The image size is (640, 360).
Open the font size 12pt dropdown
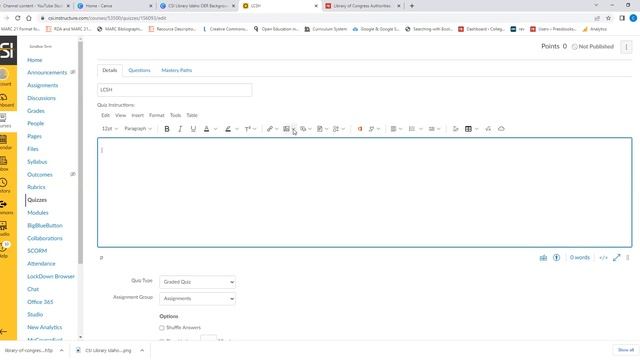point(109,129)
